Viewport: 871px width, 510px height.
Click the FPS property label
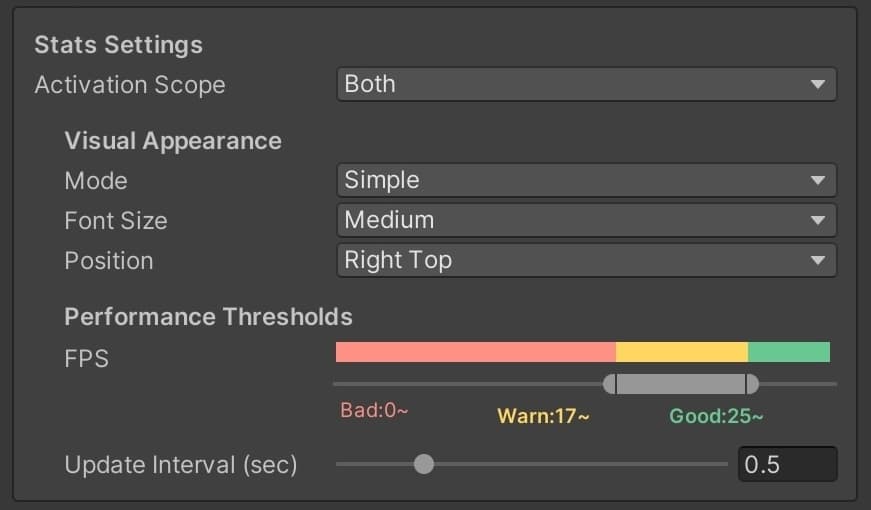[86, 358]
